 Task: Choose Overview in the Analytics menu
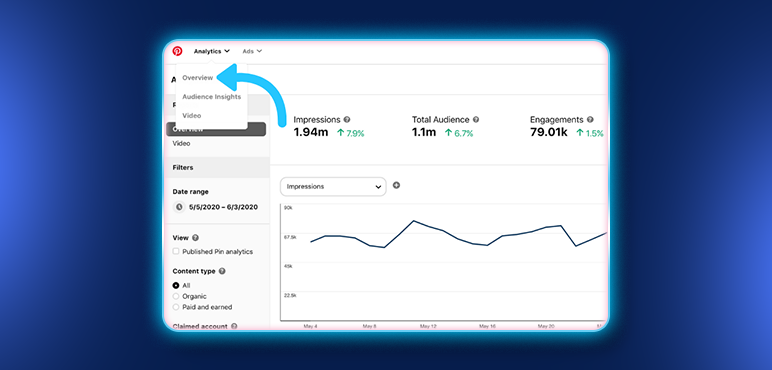[197, 78]
